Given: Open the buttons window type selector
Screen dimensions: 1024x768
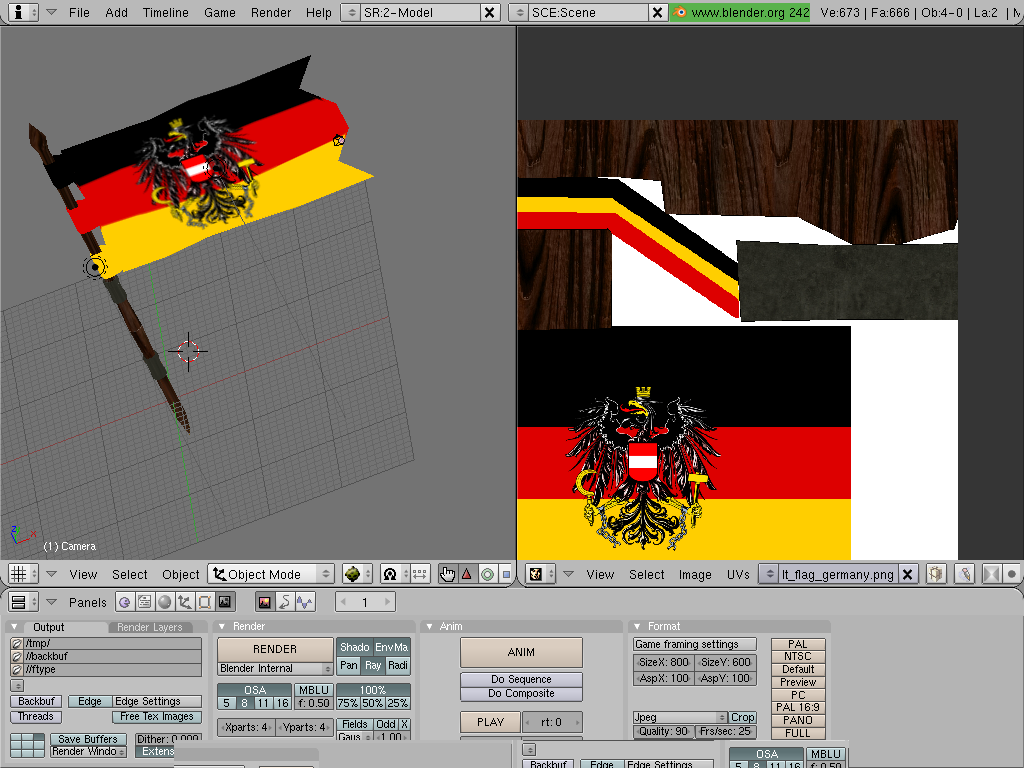Looking at the screenshot, I should coord(24,601).
